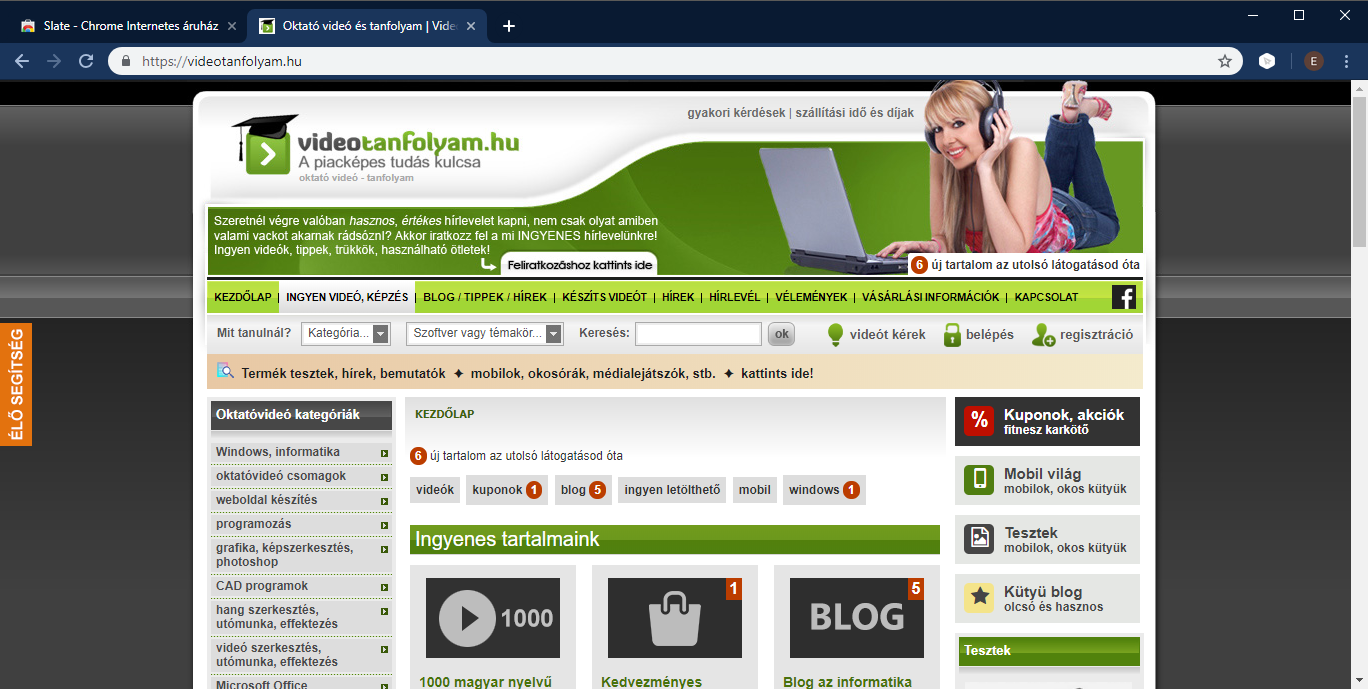Click '6 új tartalom' notice in the header banner
The width and height of the screenshot is (1368, 689).
click(x=1025, y=265)
